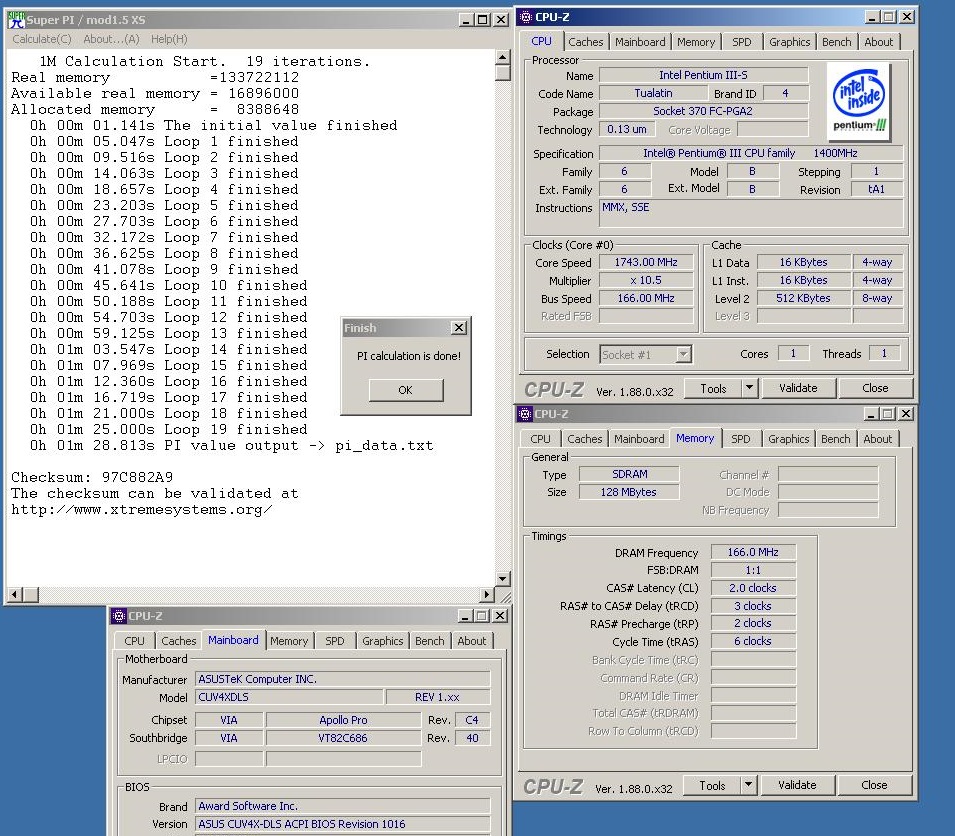Select SPD tab in top CPU-Z window
The image size is (955, 836).
pos(741,42)
